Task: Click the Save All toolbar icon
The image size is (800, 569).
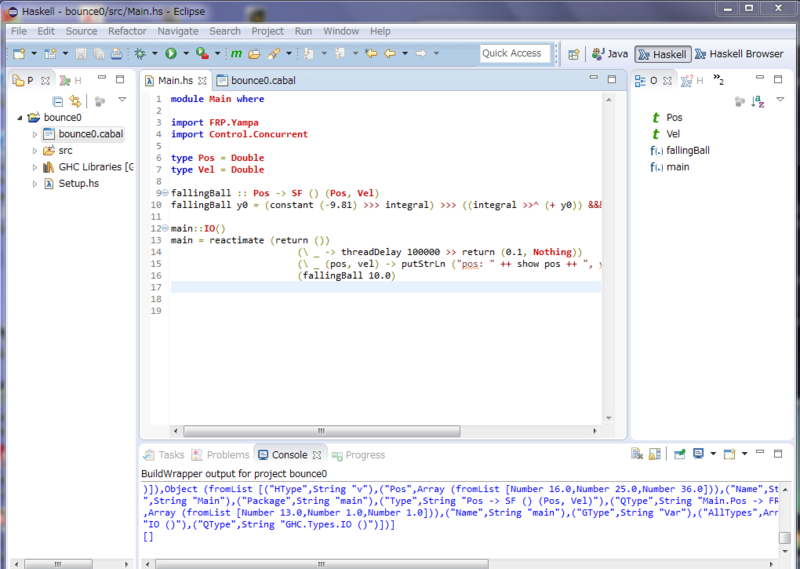Action: pos(98,54)
